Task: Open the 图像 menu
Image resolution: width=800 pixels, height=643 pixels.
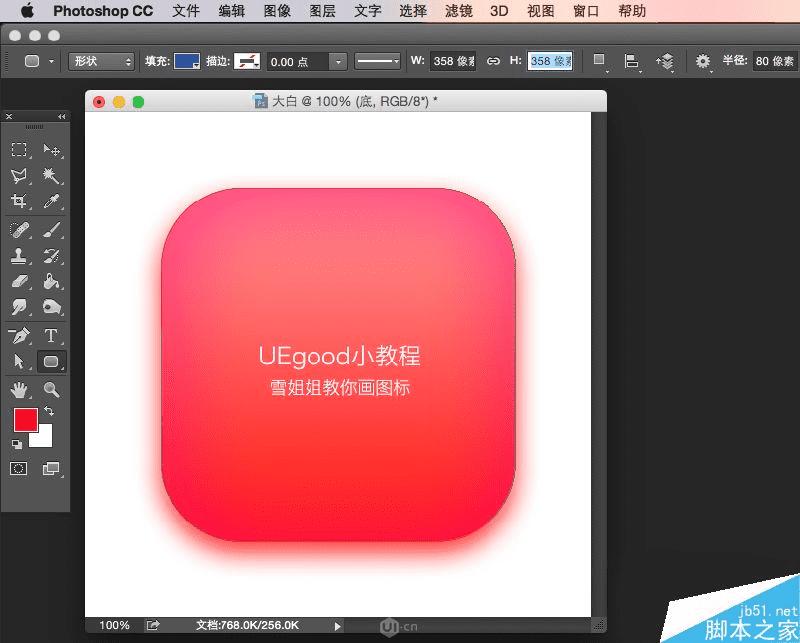Action: click(x=277, y=11)
